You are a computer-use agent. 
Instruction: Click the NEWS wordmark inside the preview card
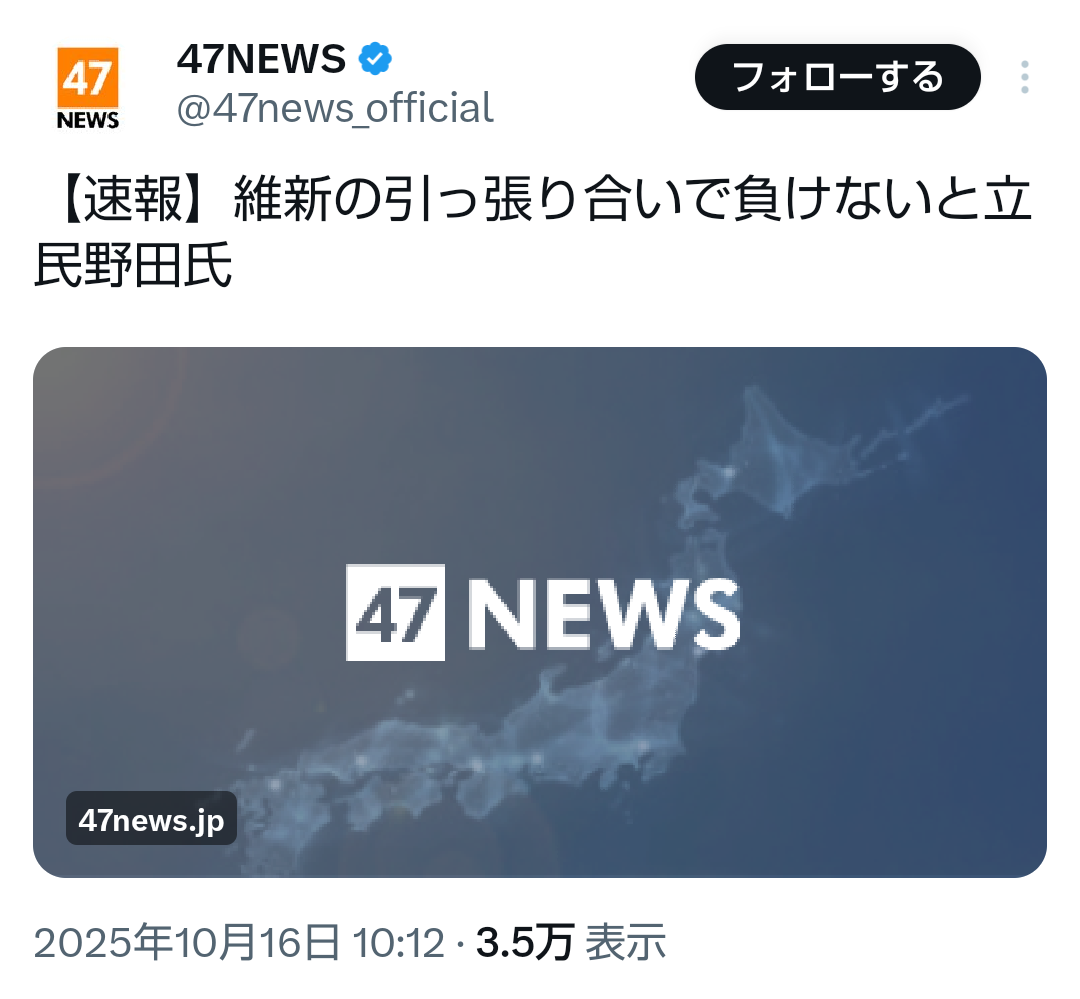point(605,613)
